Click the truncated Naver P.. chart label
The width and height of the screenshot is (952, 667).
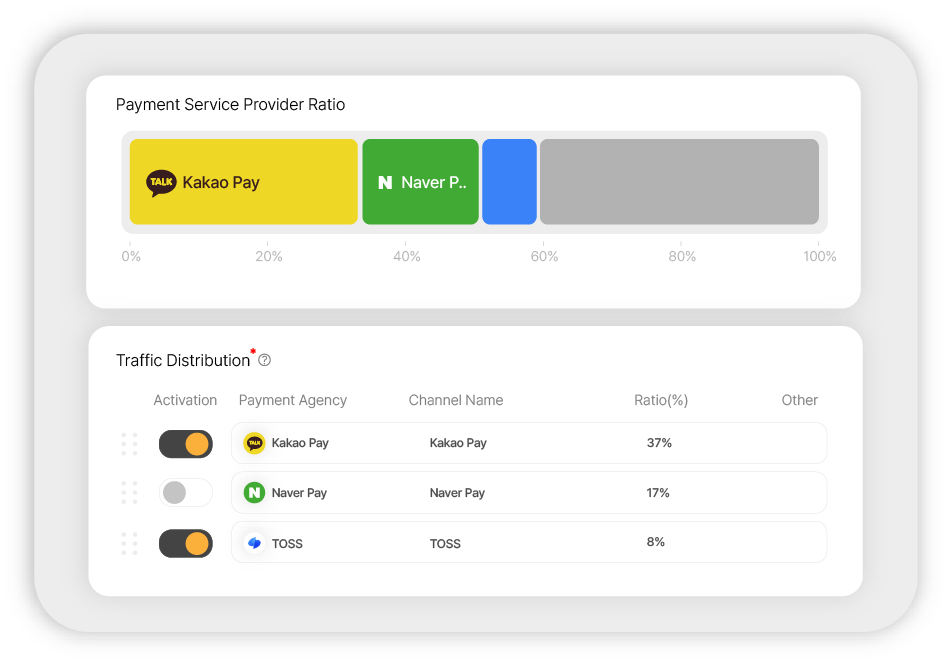[x=434, y=182]
